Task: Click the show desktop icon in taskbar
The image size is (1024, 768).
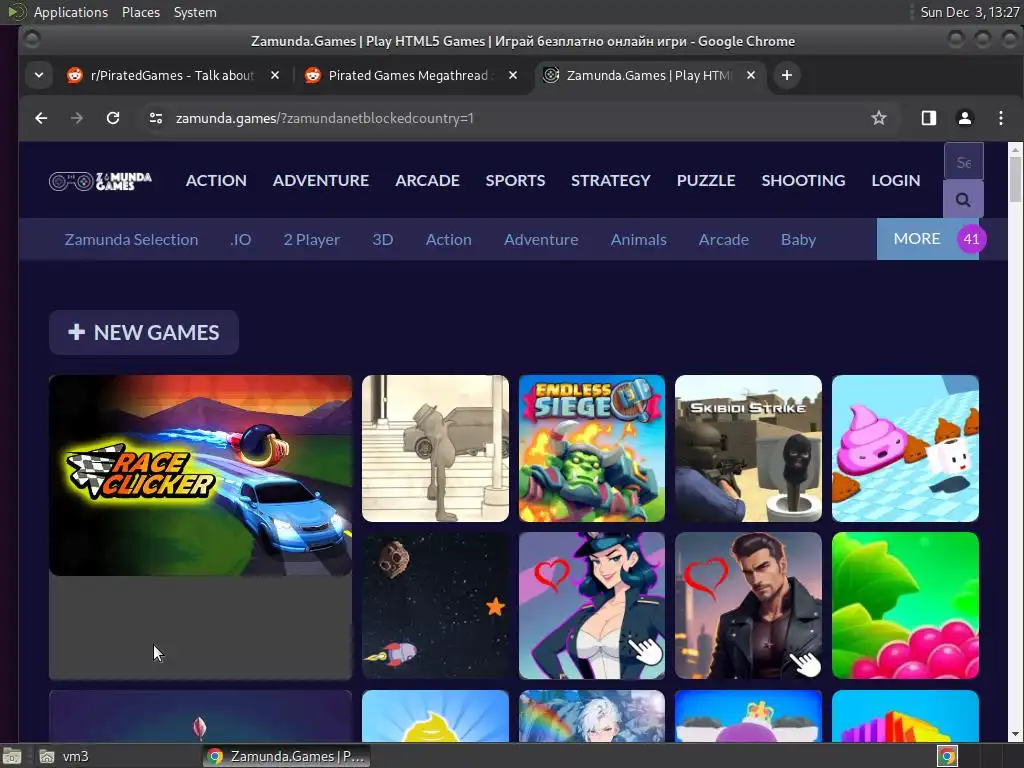Action: (12, 756)
